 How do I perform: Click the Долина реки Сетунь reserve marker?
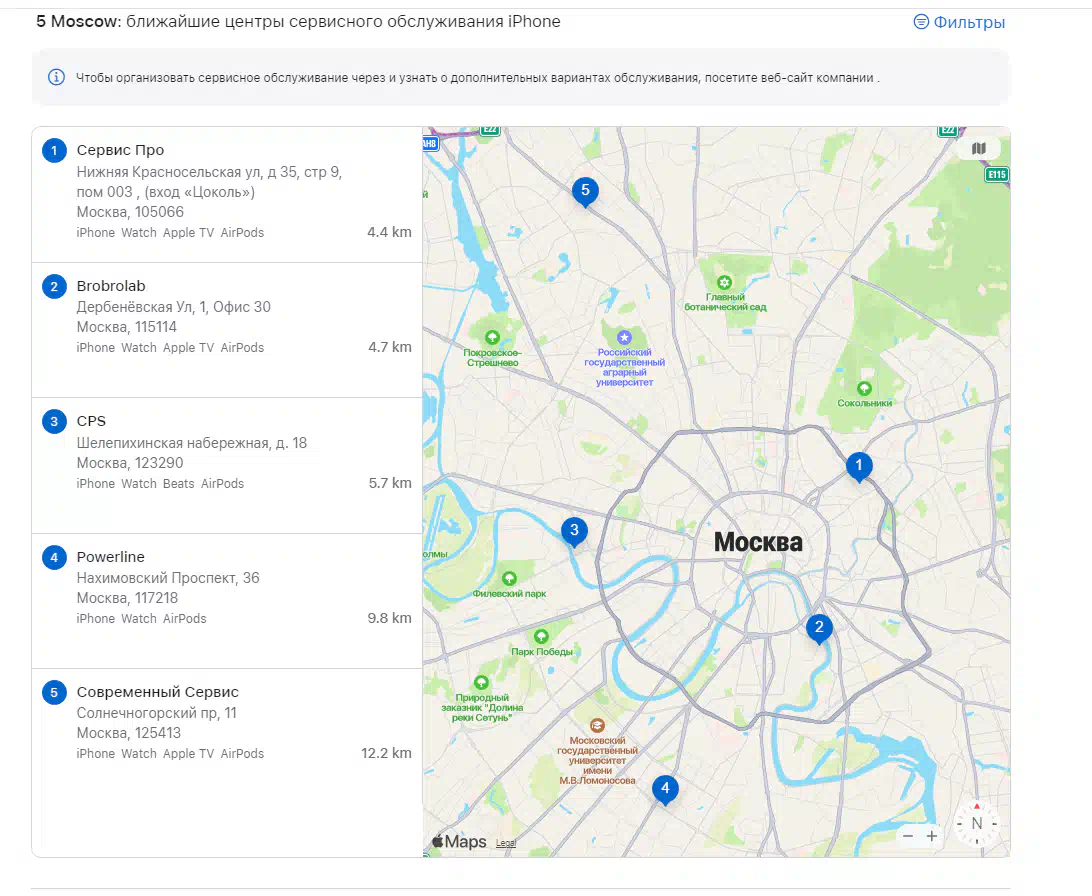tap(481, 682)
